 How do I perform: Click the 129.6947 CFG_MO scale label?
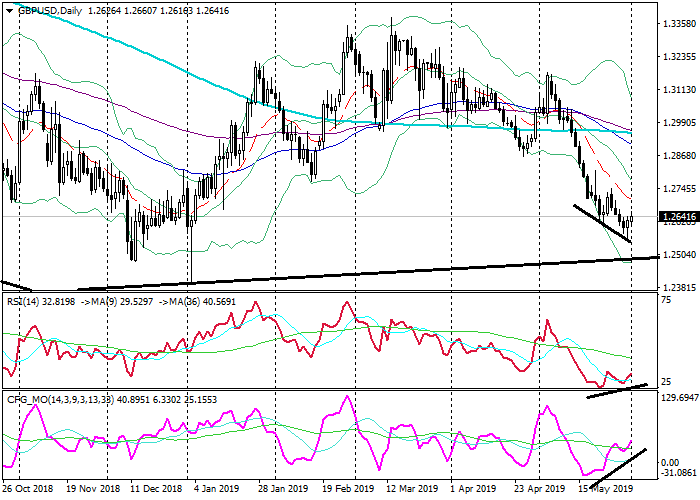click(678, 398)
